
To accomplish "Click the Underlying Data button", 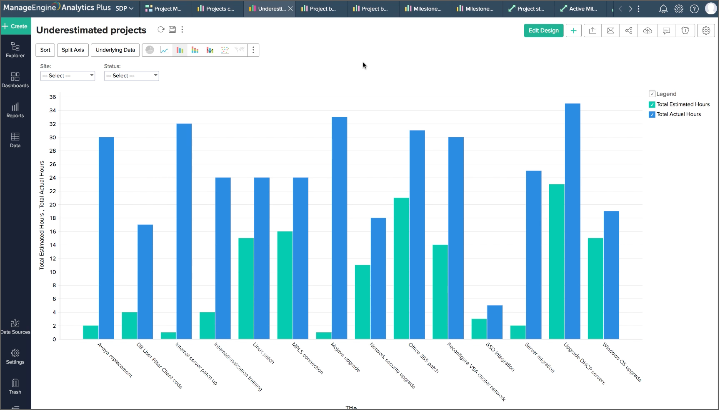I will pyautogui.click(x=116, y=49).
